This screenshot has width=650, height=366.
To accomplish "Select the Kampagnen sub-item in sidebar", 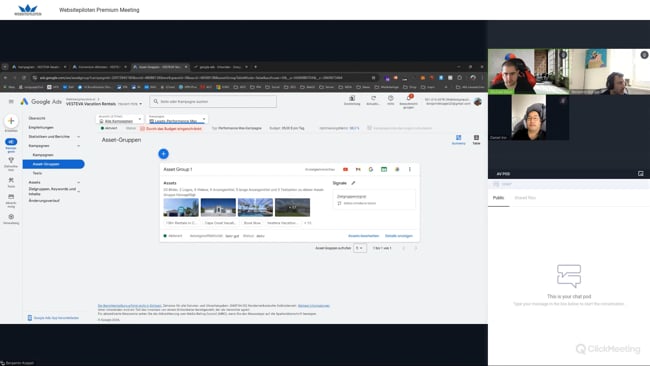I will tap(43, 155).
